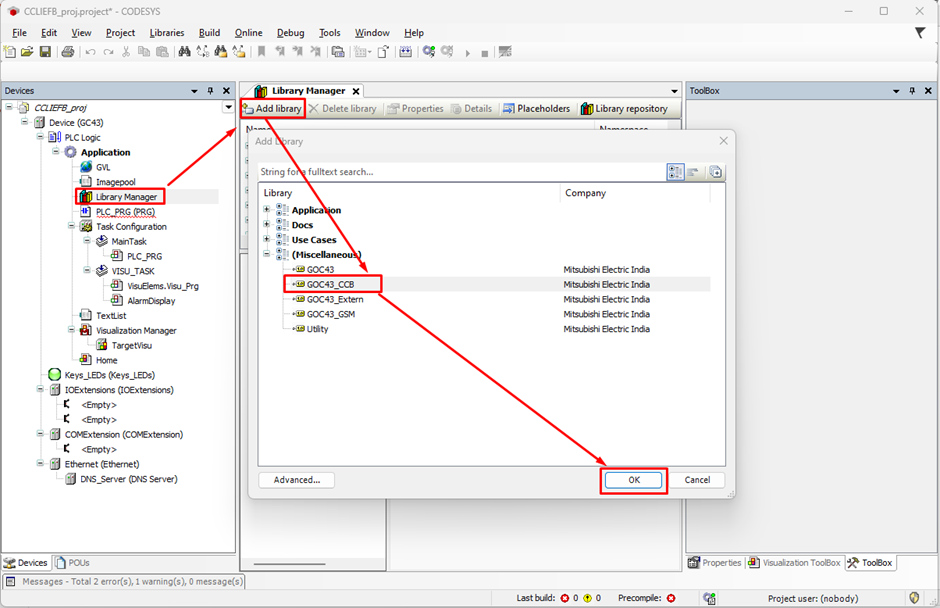Click the Print toolbar icon
Viewport: 940px width, 608px height.
point(68,52)
